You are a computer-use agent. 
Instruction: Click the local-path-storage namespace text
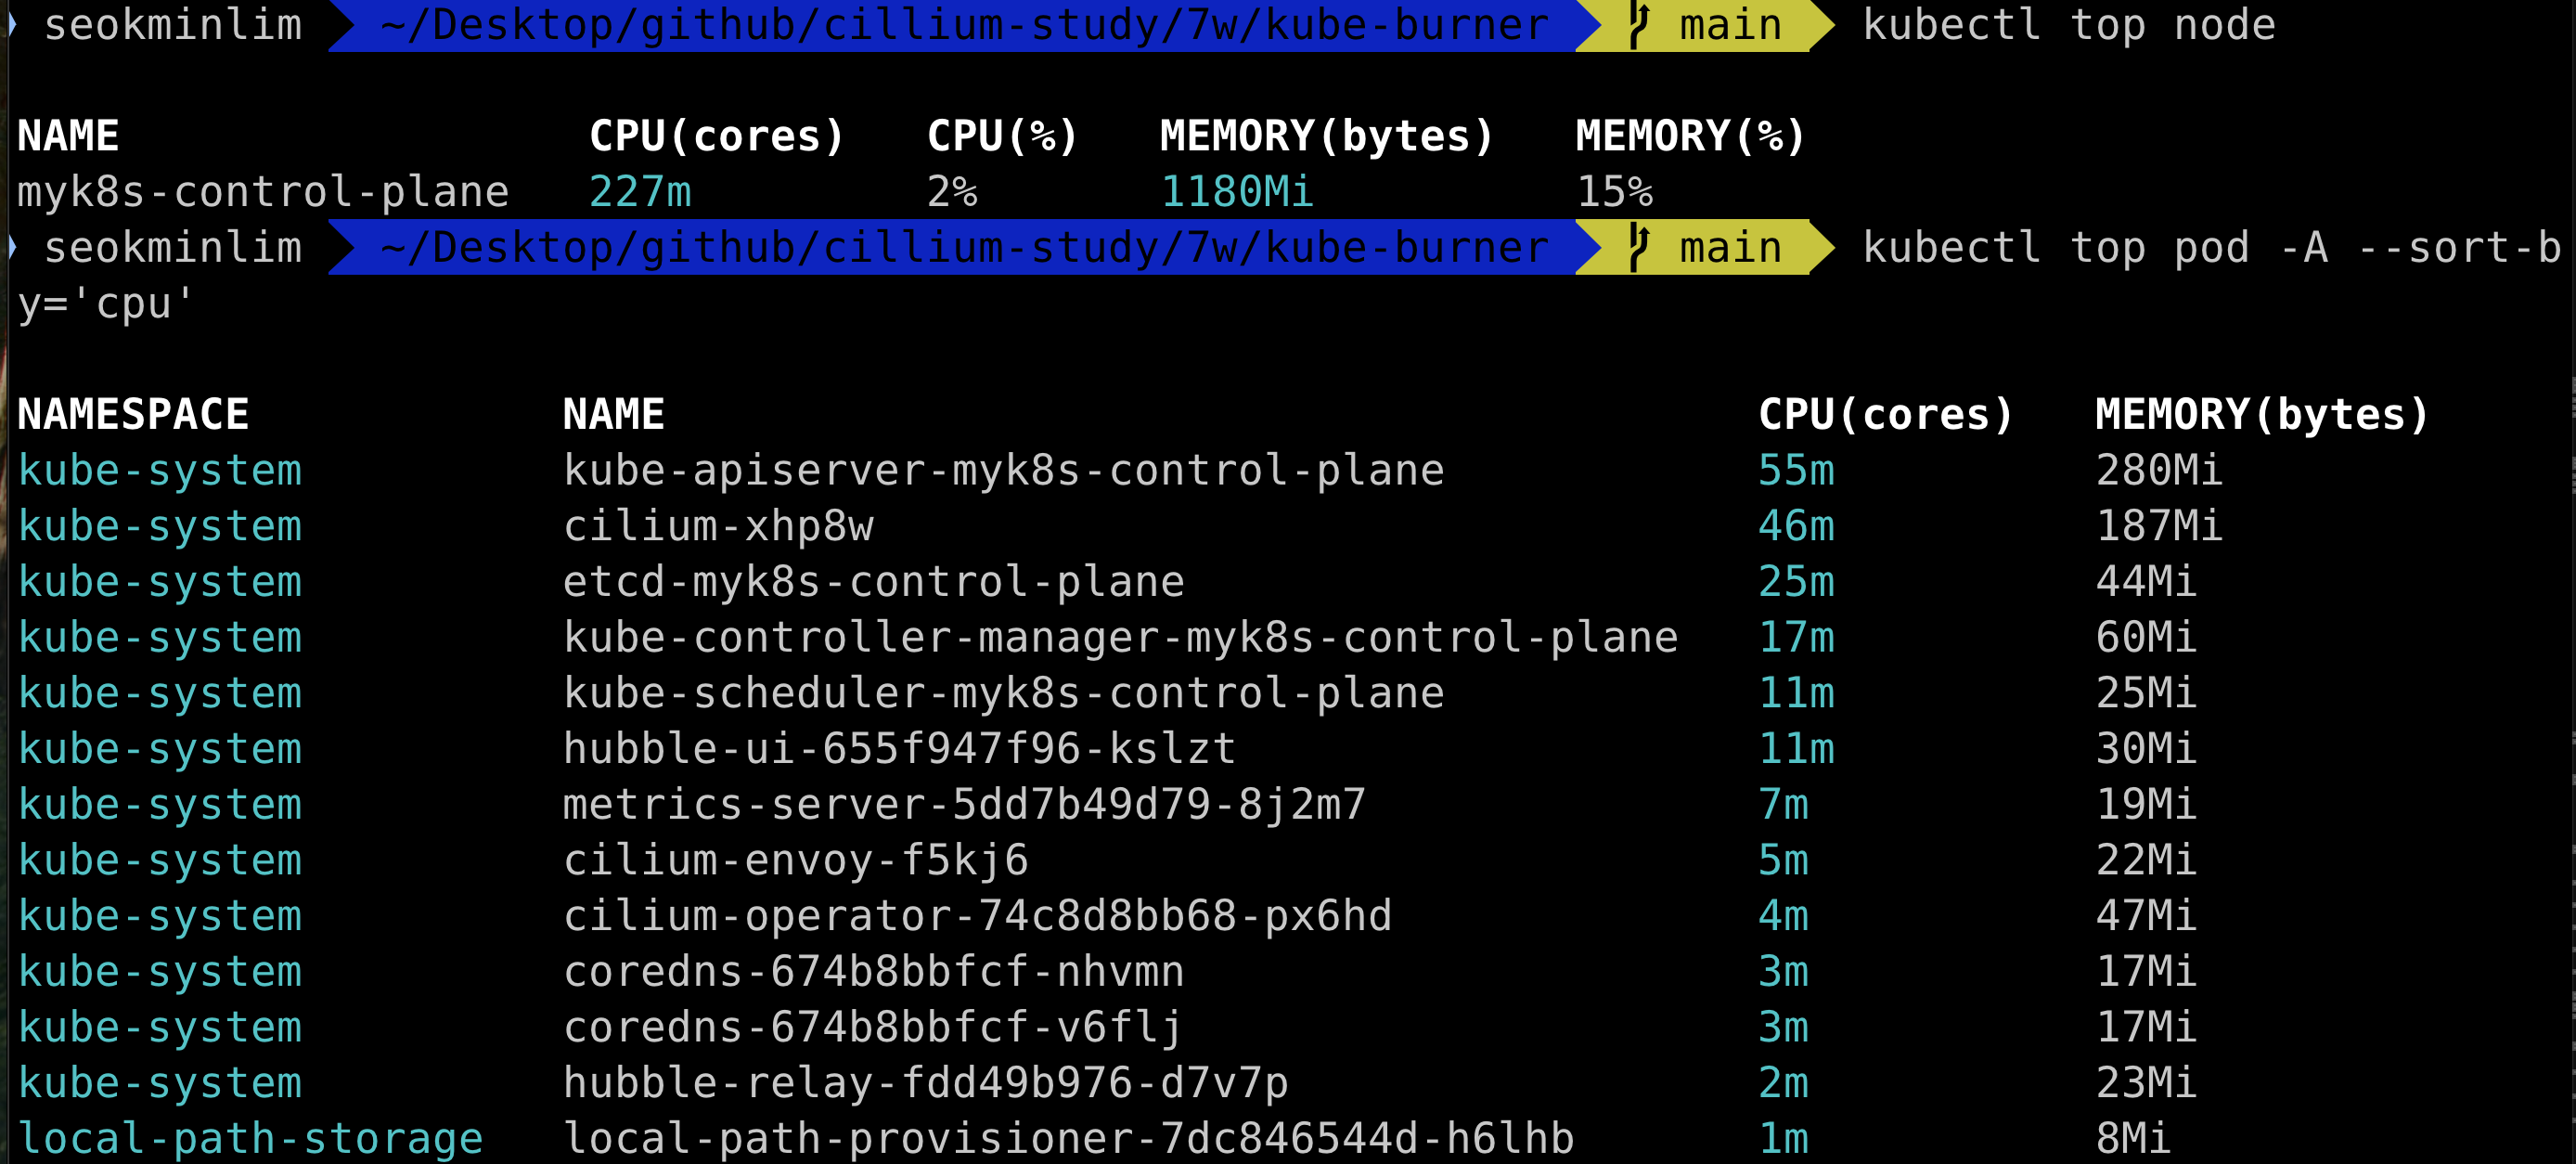[250, 1138]
